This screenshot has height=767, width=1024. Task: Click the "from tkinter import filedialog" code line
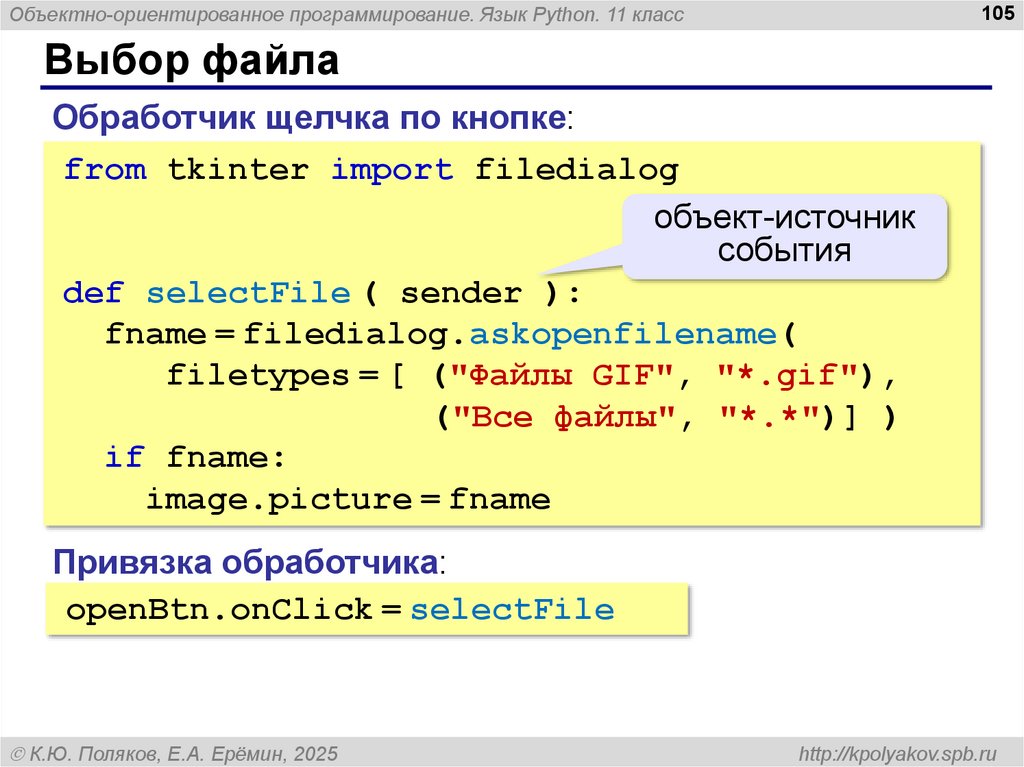[x=370, y=170]
